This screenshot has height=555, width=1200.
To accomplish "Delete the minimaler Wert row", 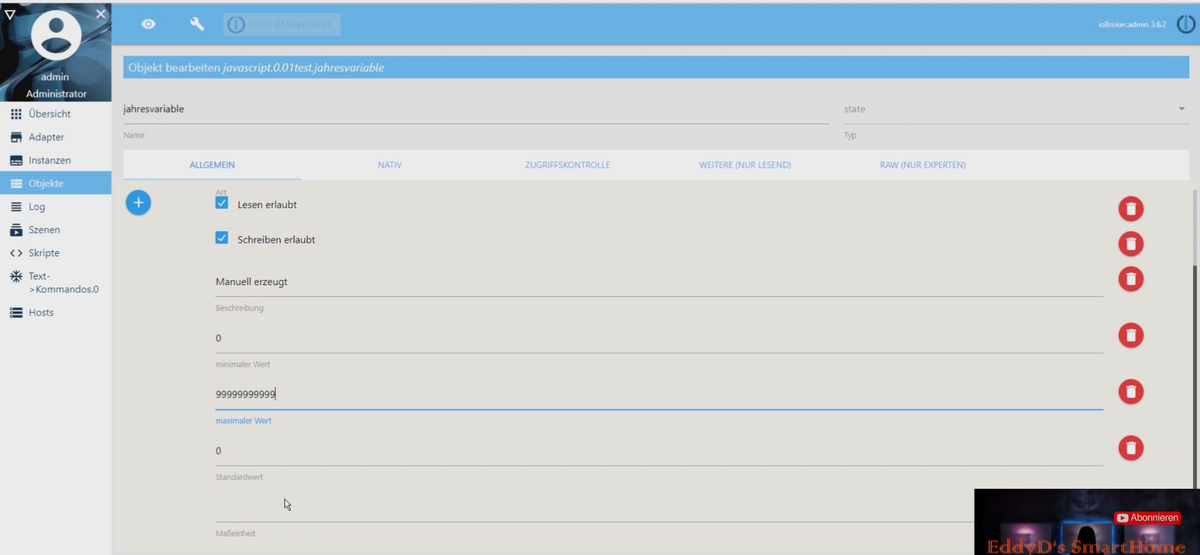I will tap(1131, 335).
